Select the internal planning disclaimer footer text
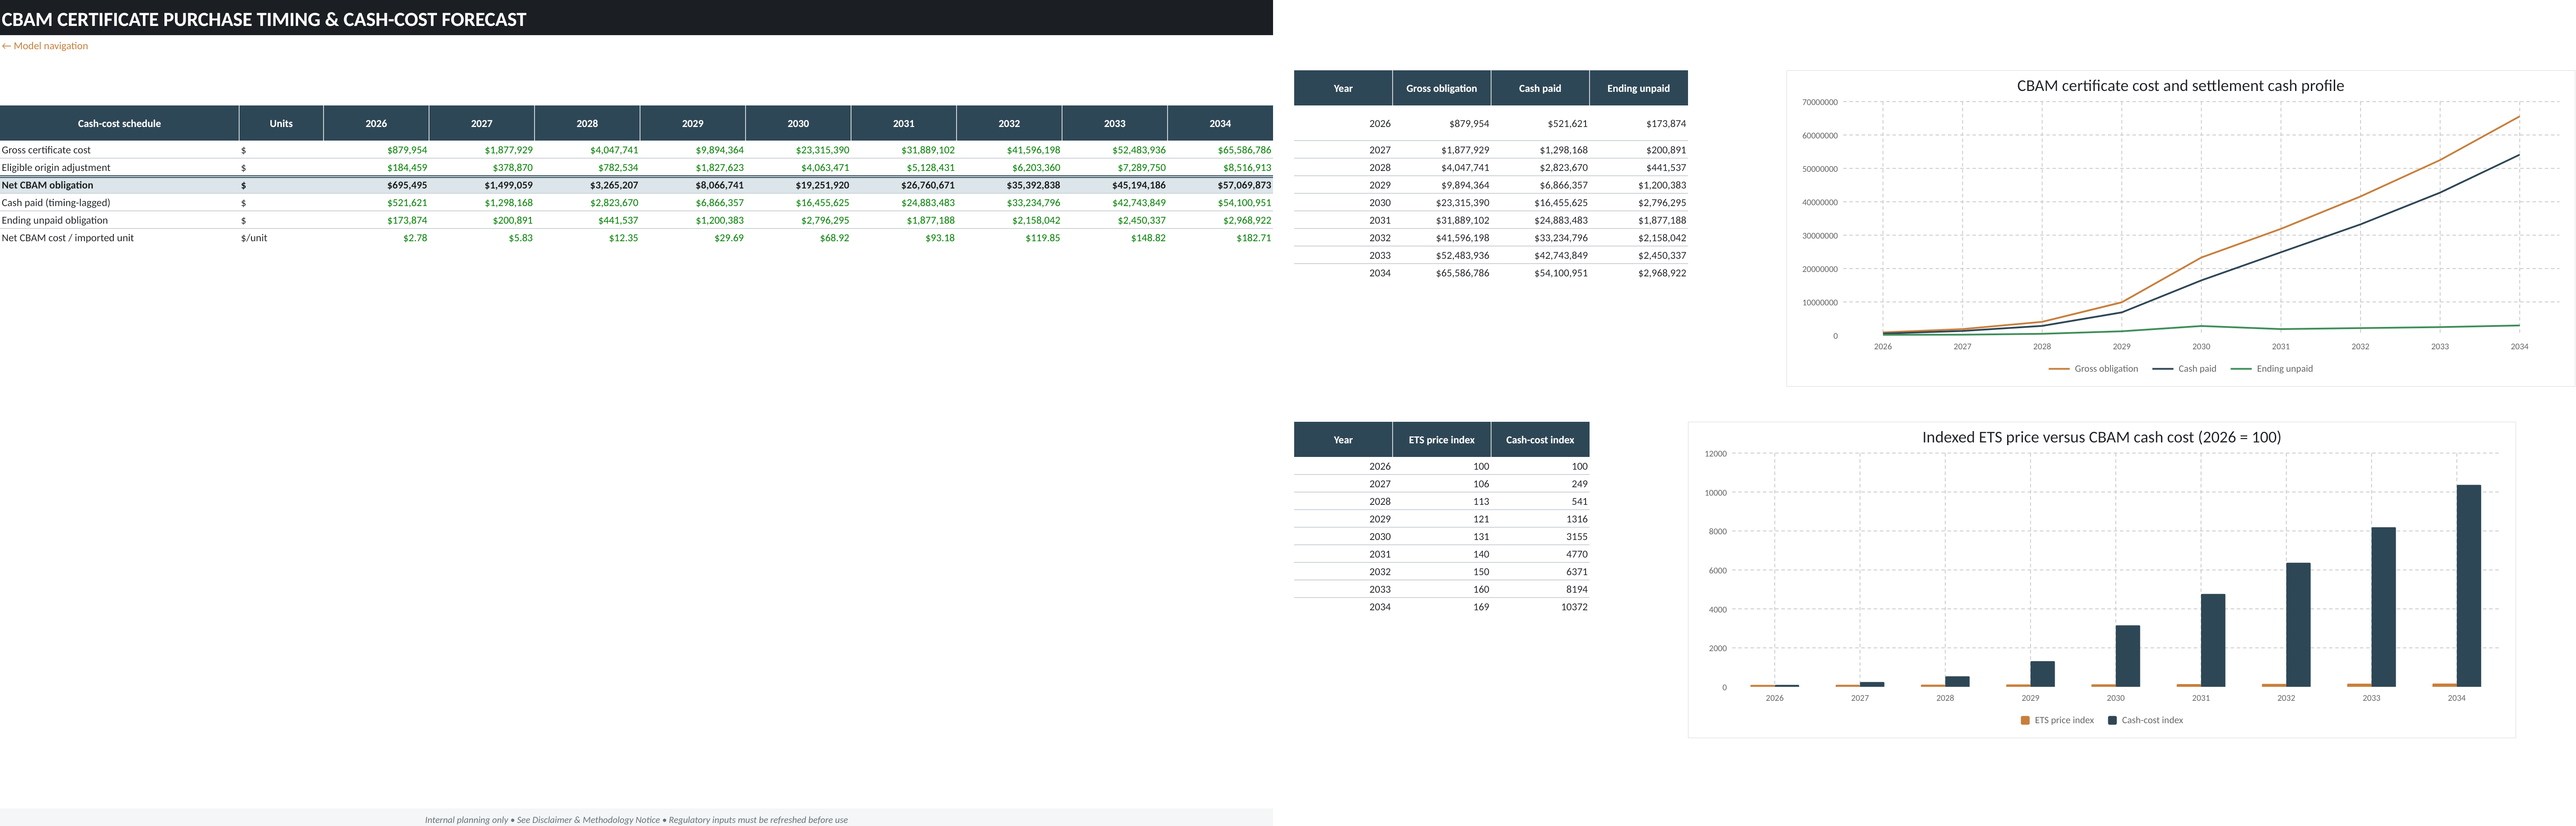This screenshot has width=2576, height=826. [636, 820]
